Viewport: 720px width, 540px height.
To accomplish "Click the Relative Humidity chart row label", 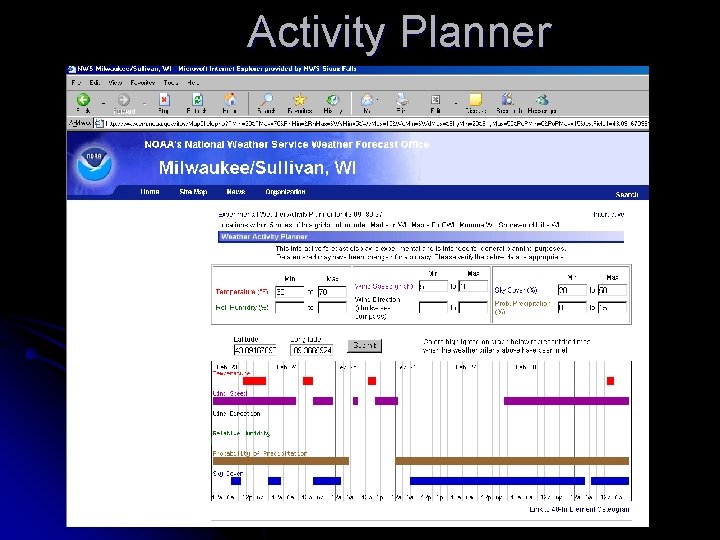I will [241, 433].
